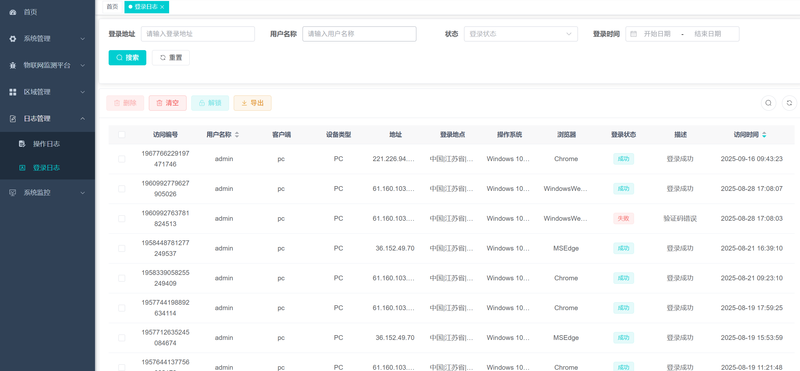The height and width of the screenshot is (371, 800).
Task: Check the 验证码错误 failed login row
Action: [x=121, y=218]
